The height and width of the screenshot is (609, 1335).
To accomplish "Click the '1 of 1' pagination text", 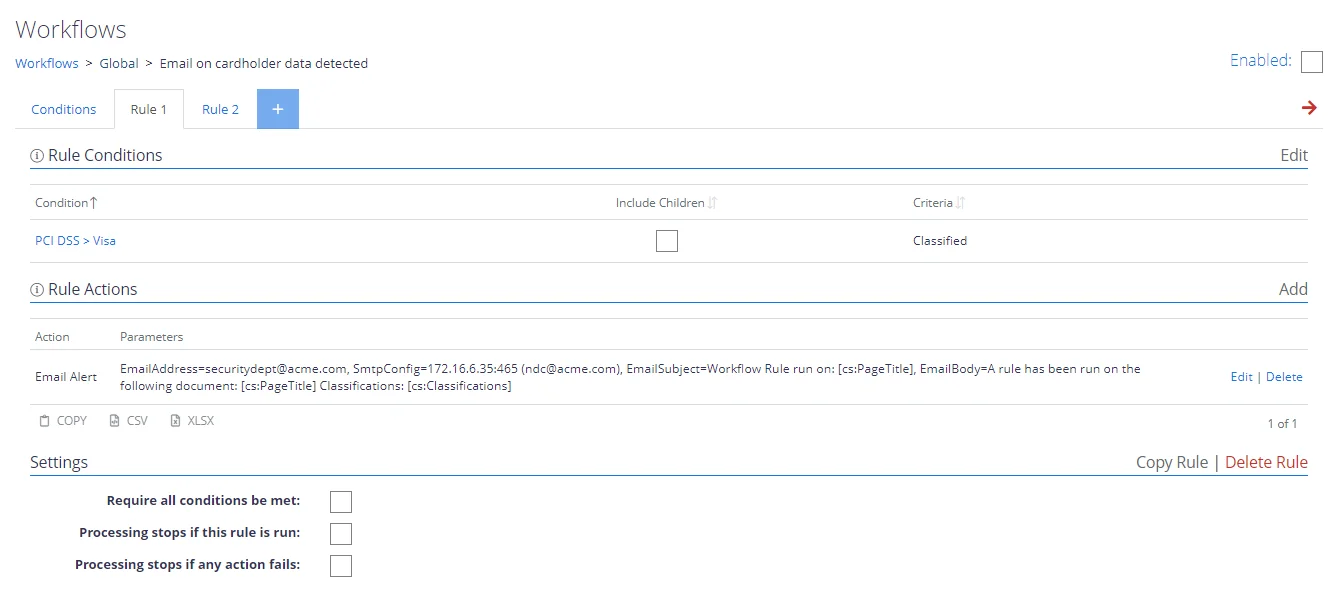I will point(1282,424).
